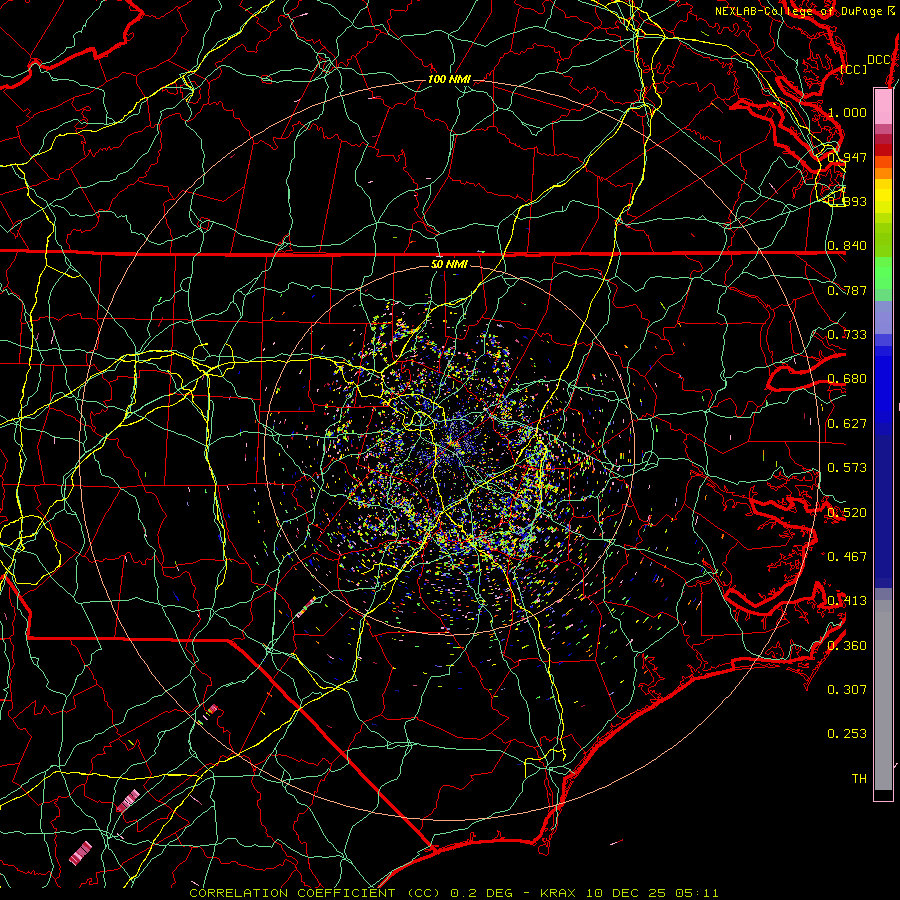Image resolution: width=900 pixels, height=900 pixels.
Task: Click the 50 NMI range ring label
Action: click(449, 264)
